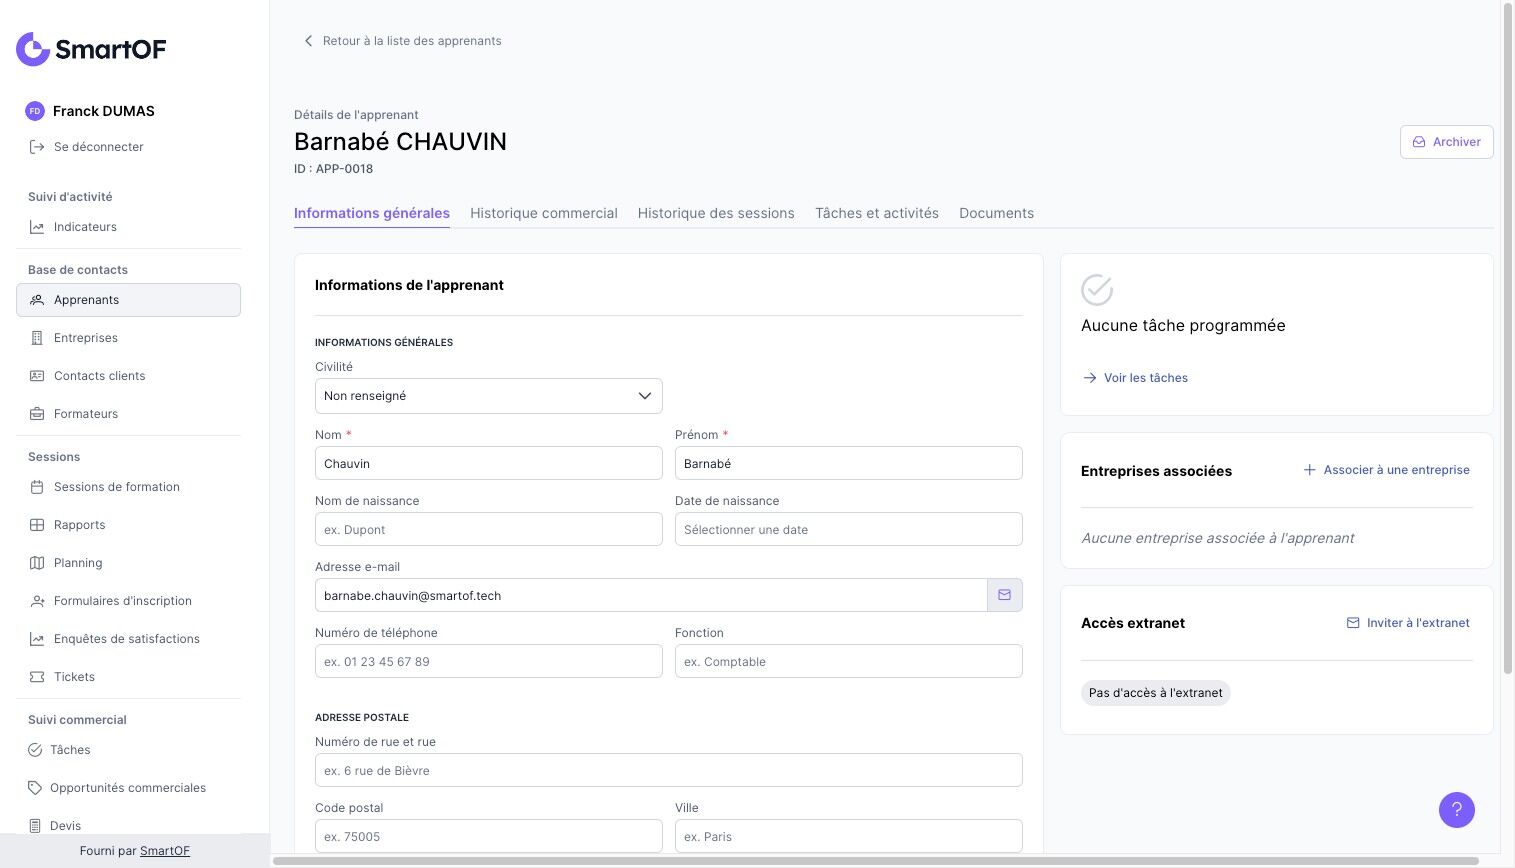Click the envelope icon beside the e-mail field
The image size is (1515, 868).
click(1004, 595)
